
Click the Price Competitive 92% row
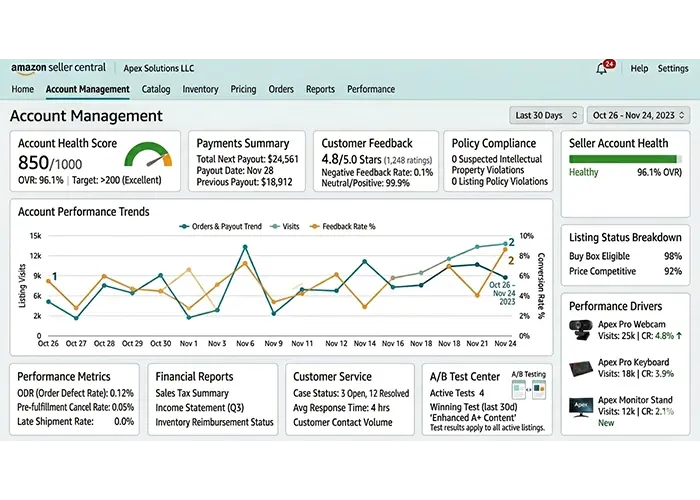[x=625, y=271]
